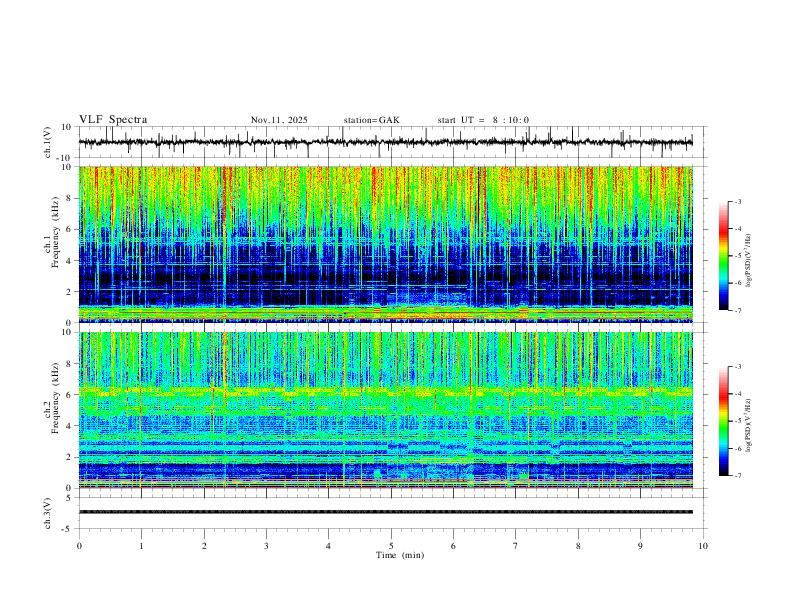792x612 pixels.
Task: Click the "Time (min)" axis label
Action: point(400,555)
